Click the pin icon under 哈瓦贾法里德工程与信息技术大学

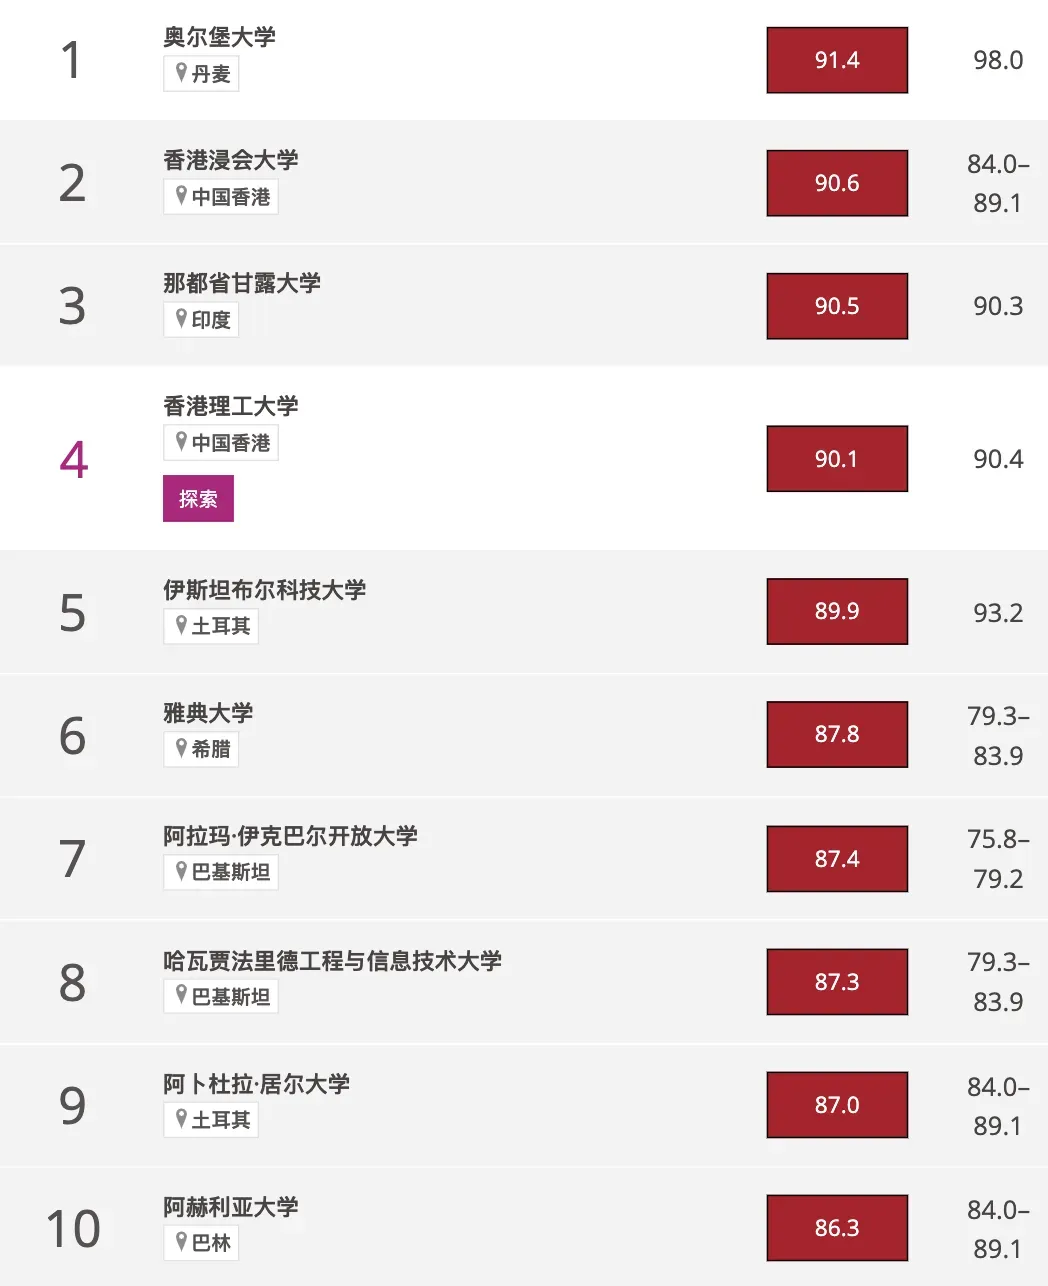(181, 995)
